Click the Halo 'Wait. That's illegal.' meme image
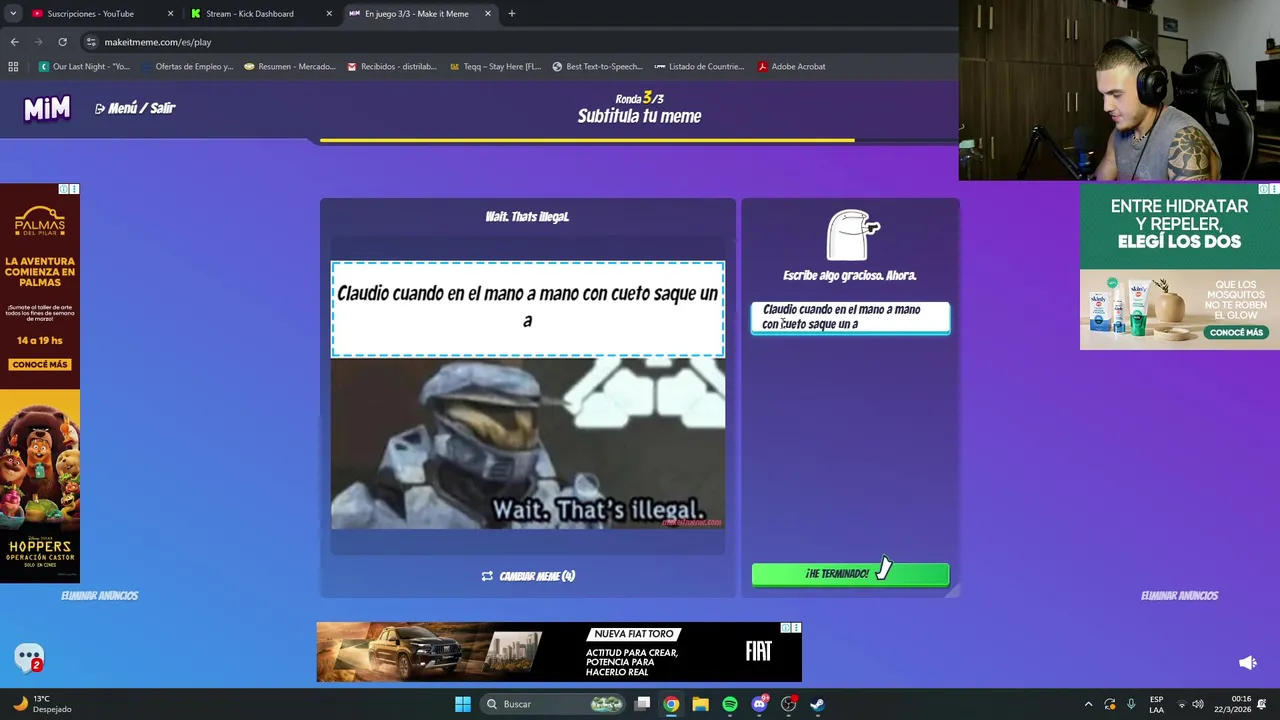Image resolution: width=1280 pixels, height=720 pixels. pos(528,444)
